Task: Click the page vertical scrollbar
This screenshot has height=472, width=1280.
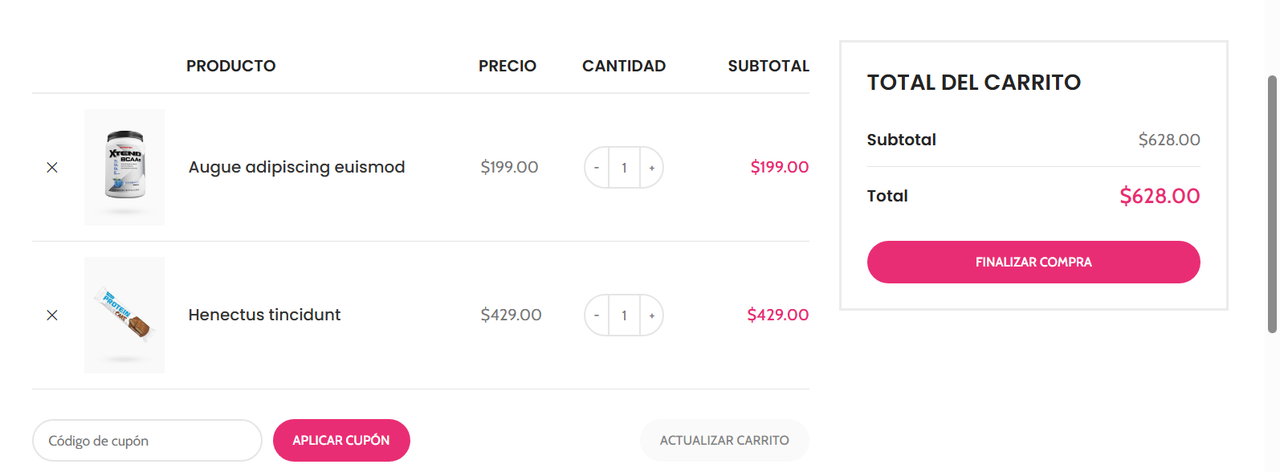Action: (x=1272, y=200)
